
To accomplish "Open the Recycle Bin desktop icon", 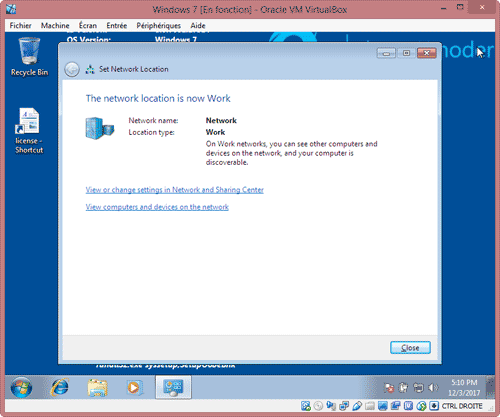I will click(29, 57).
